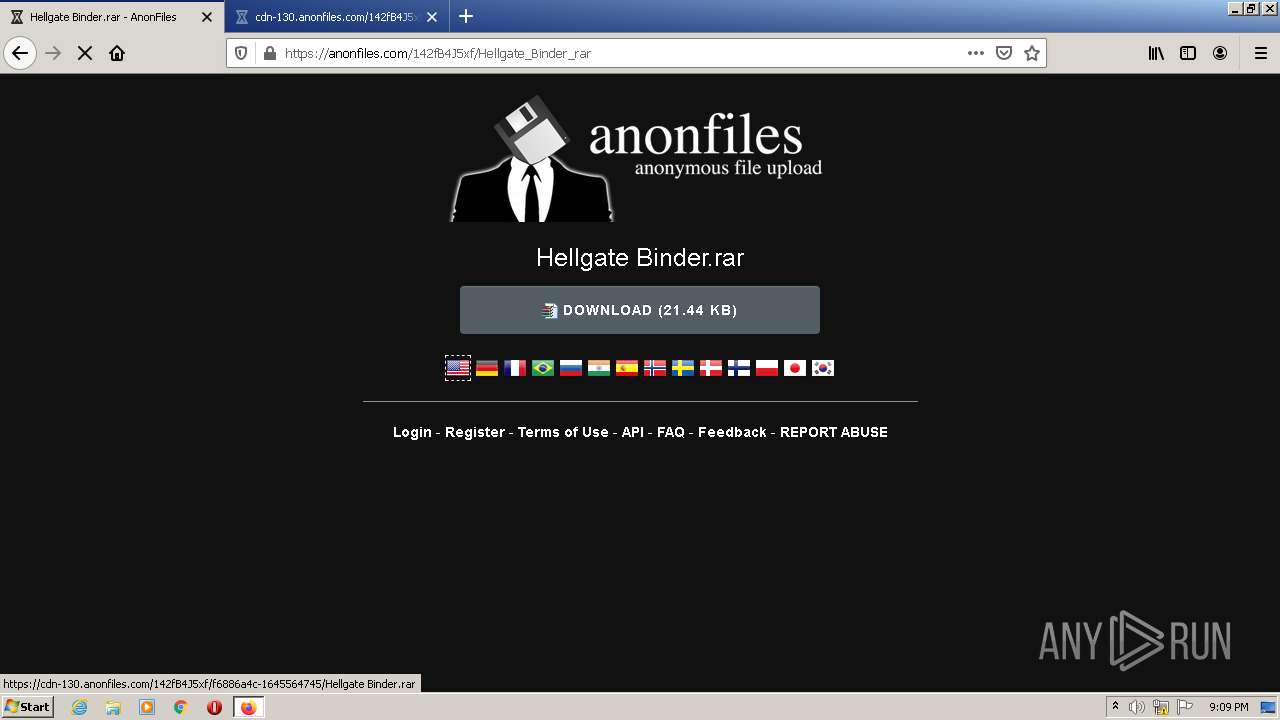Select the South Korean flag language
Image resolution: width=1280 pixels, height=720 pixels.
[823, 368]
